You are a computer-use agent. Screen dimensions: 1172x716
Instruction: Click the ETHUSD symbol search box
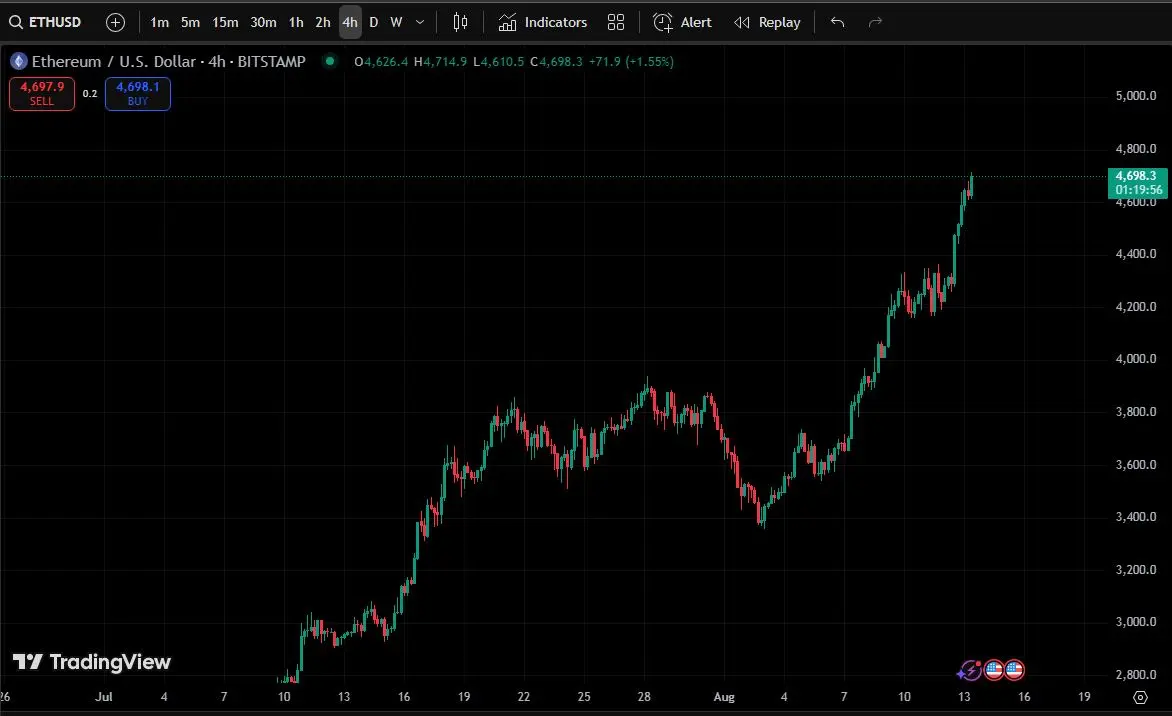46,22
